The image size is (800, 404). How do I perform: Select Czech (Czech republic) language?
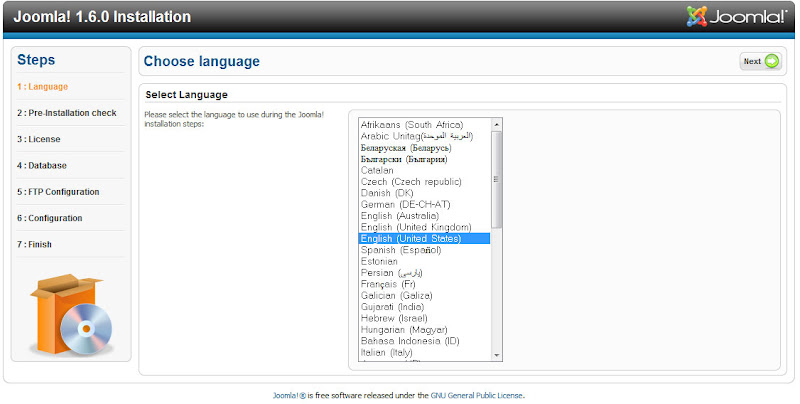coord(424,182)
